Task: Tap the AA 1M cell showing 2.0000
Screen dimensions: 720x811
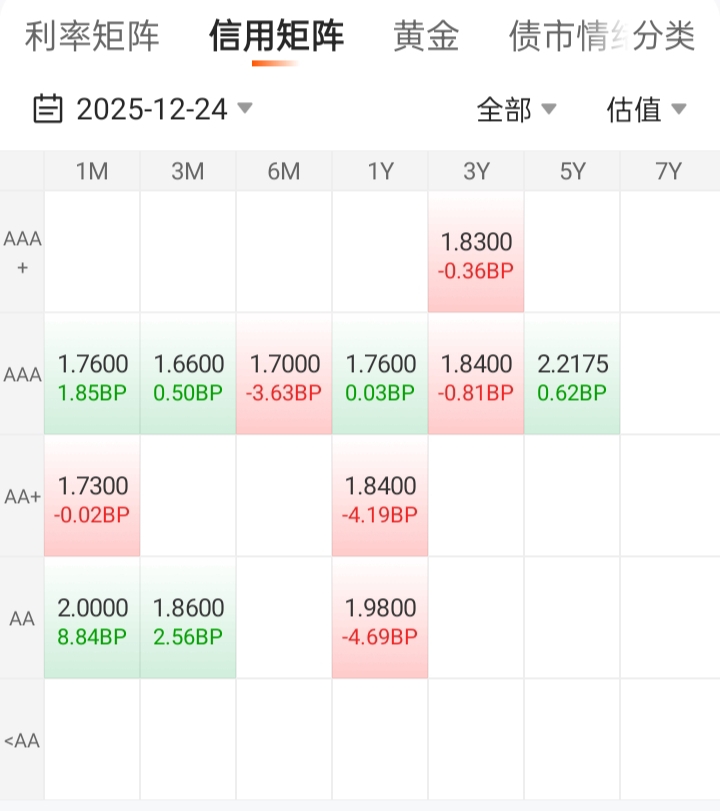Action: [92, 620]
